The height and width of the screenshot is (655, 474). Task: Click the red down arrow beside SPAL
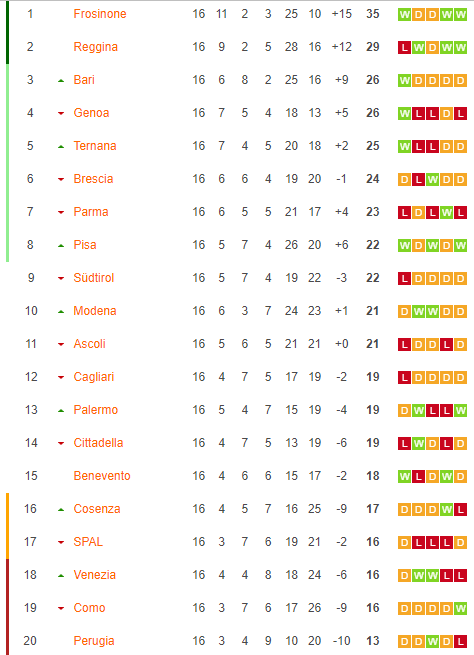point(61,542)
